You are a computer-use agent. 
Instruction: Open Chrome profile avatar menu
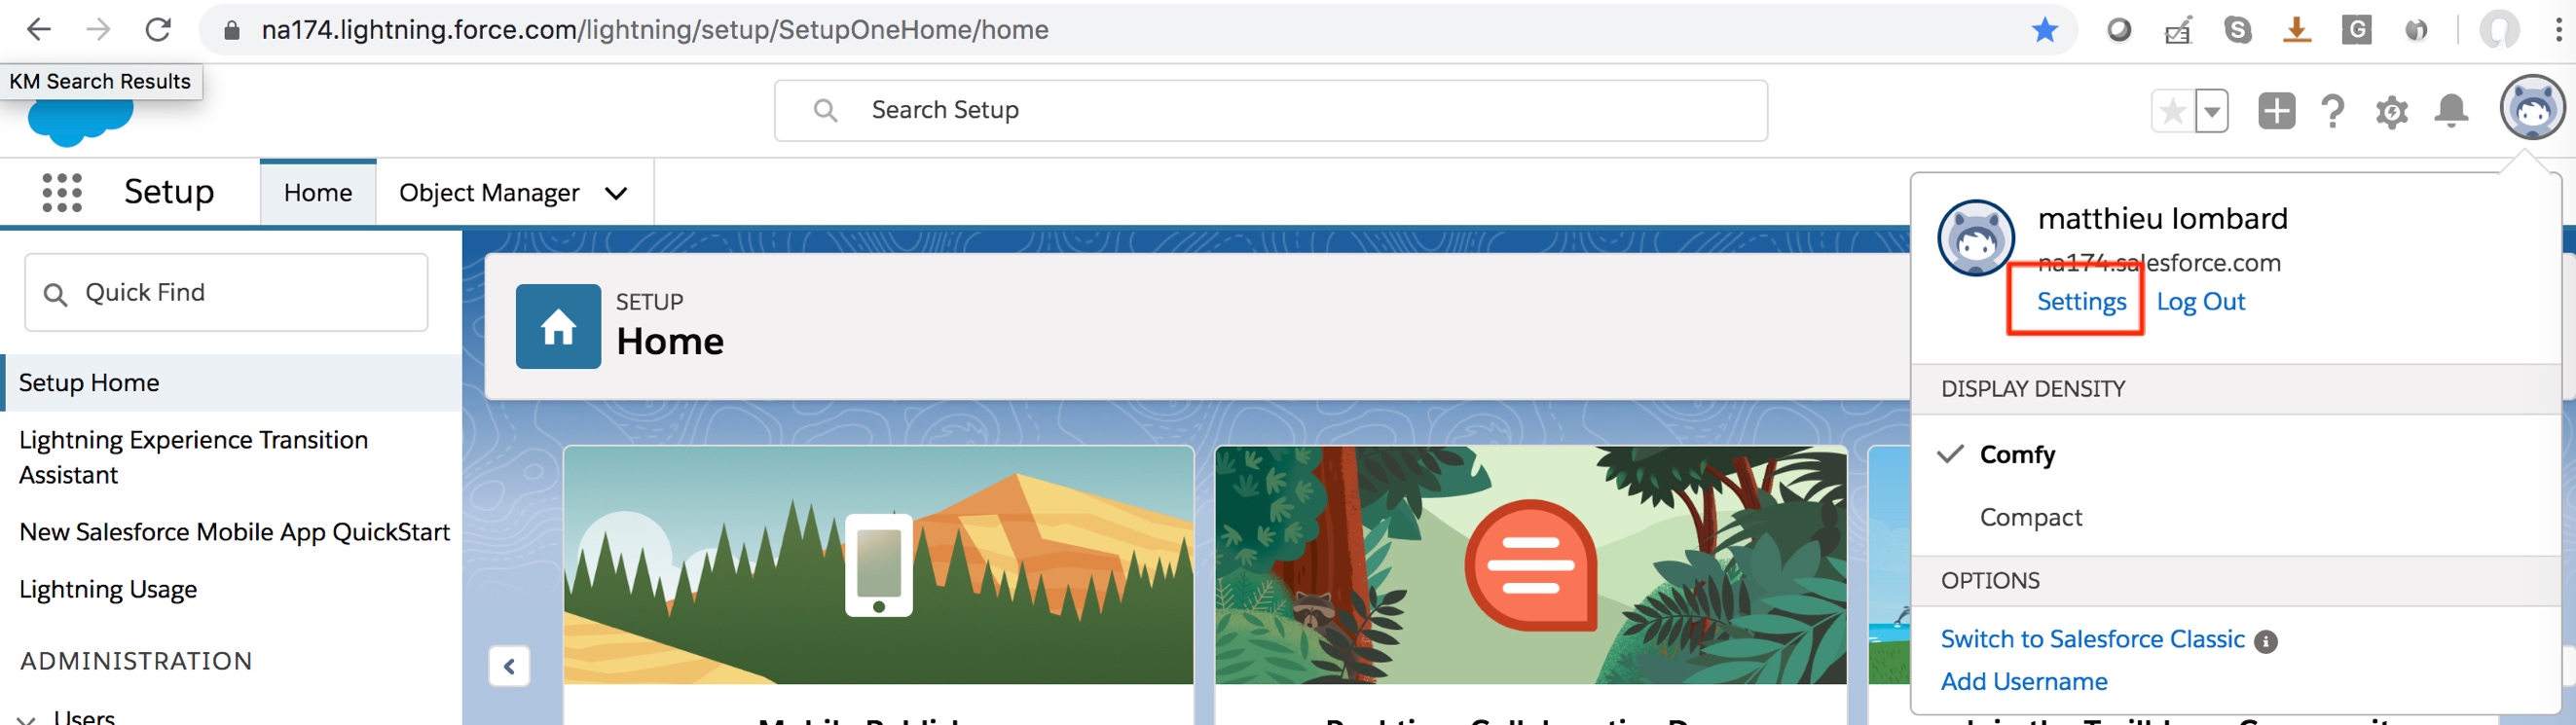pos(2498,30)
